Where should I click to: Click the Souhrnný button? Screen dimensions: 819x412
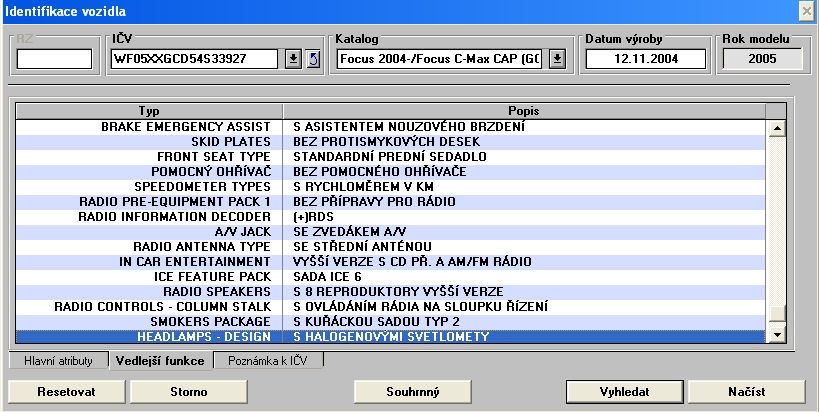click(x=412, y=390)
